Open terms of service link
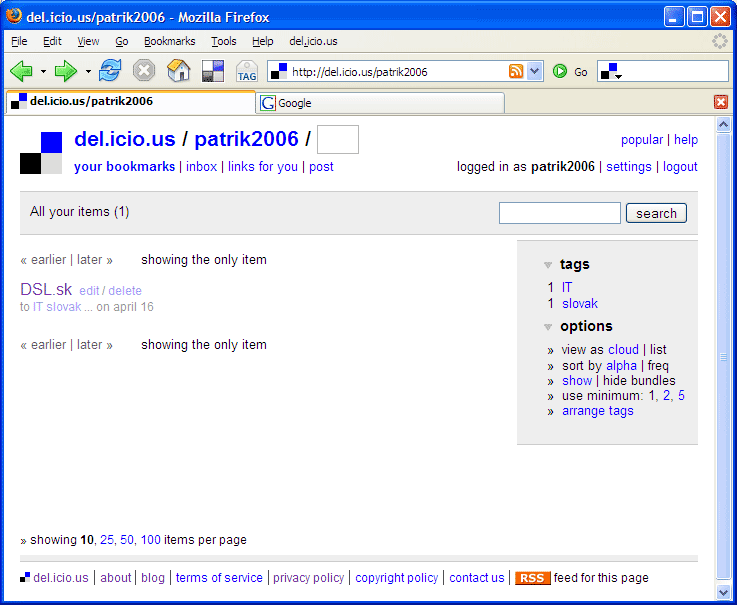737x605 pixels. click(219, 578)
